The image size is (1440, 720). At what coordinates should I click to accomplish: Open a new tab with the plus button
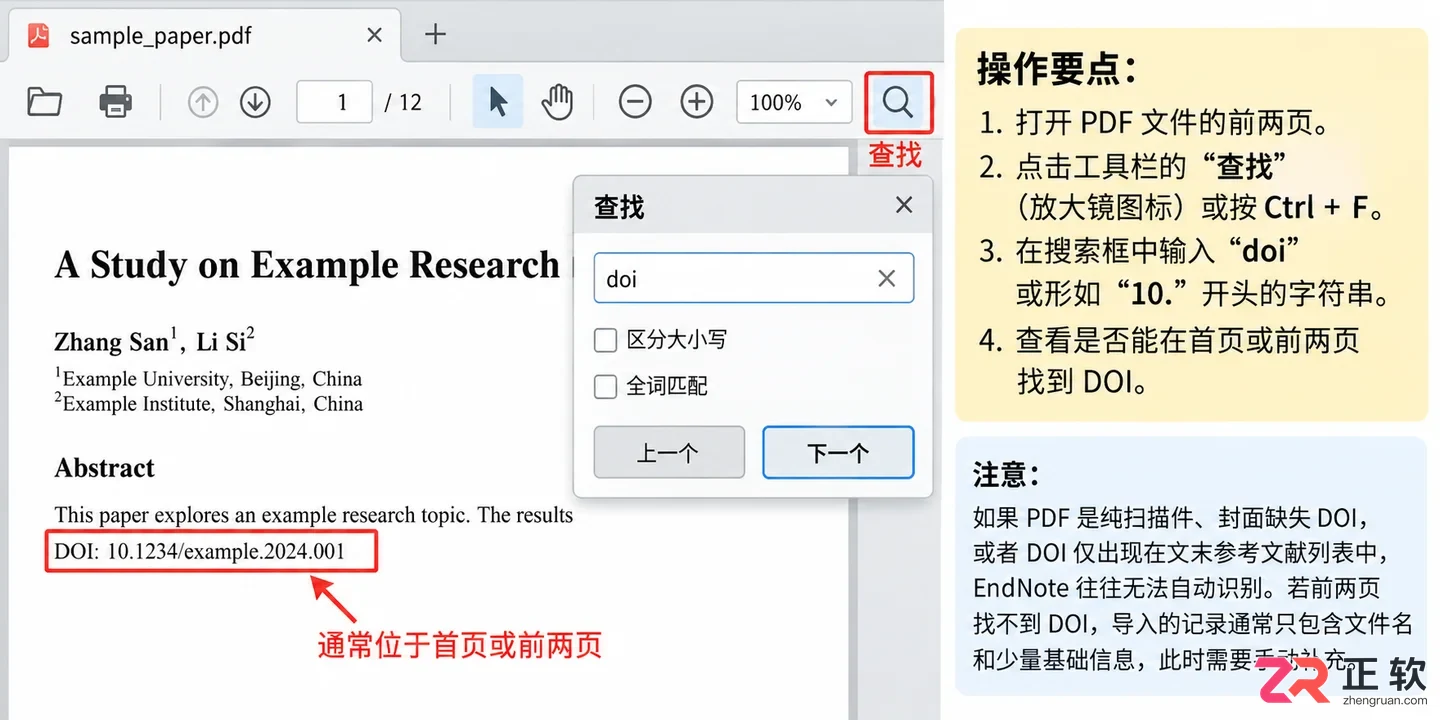pos(435,34)
